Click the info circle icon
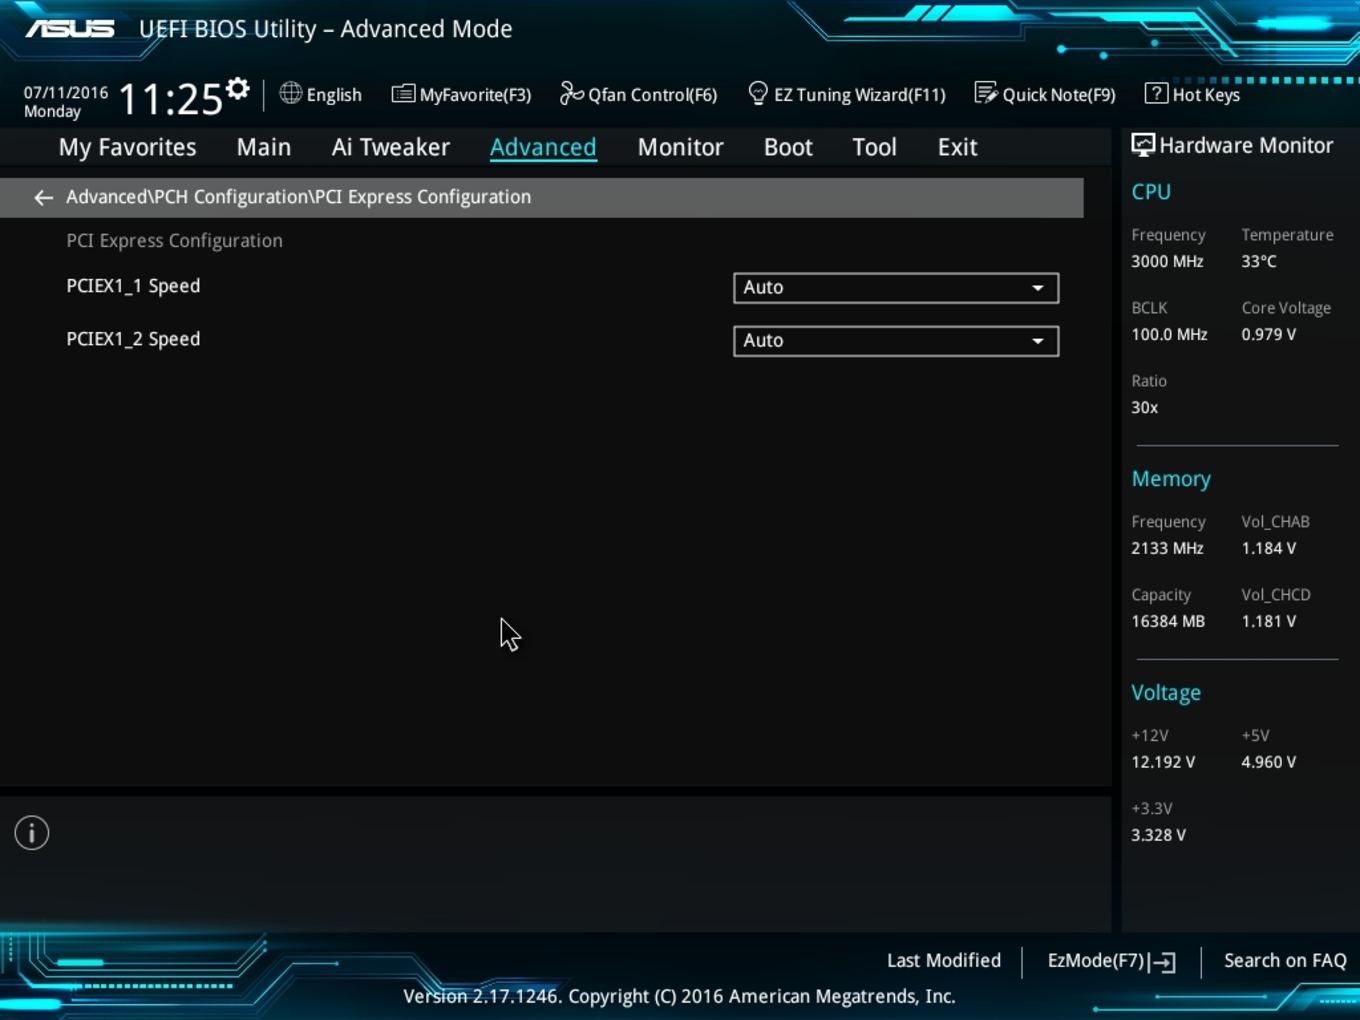The width and height of the screenshot is (1360, 1020). 32,833
